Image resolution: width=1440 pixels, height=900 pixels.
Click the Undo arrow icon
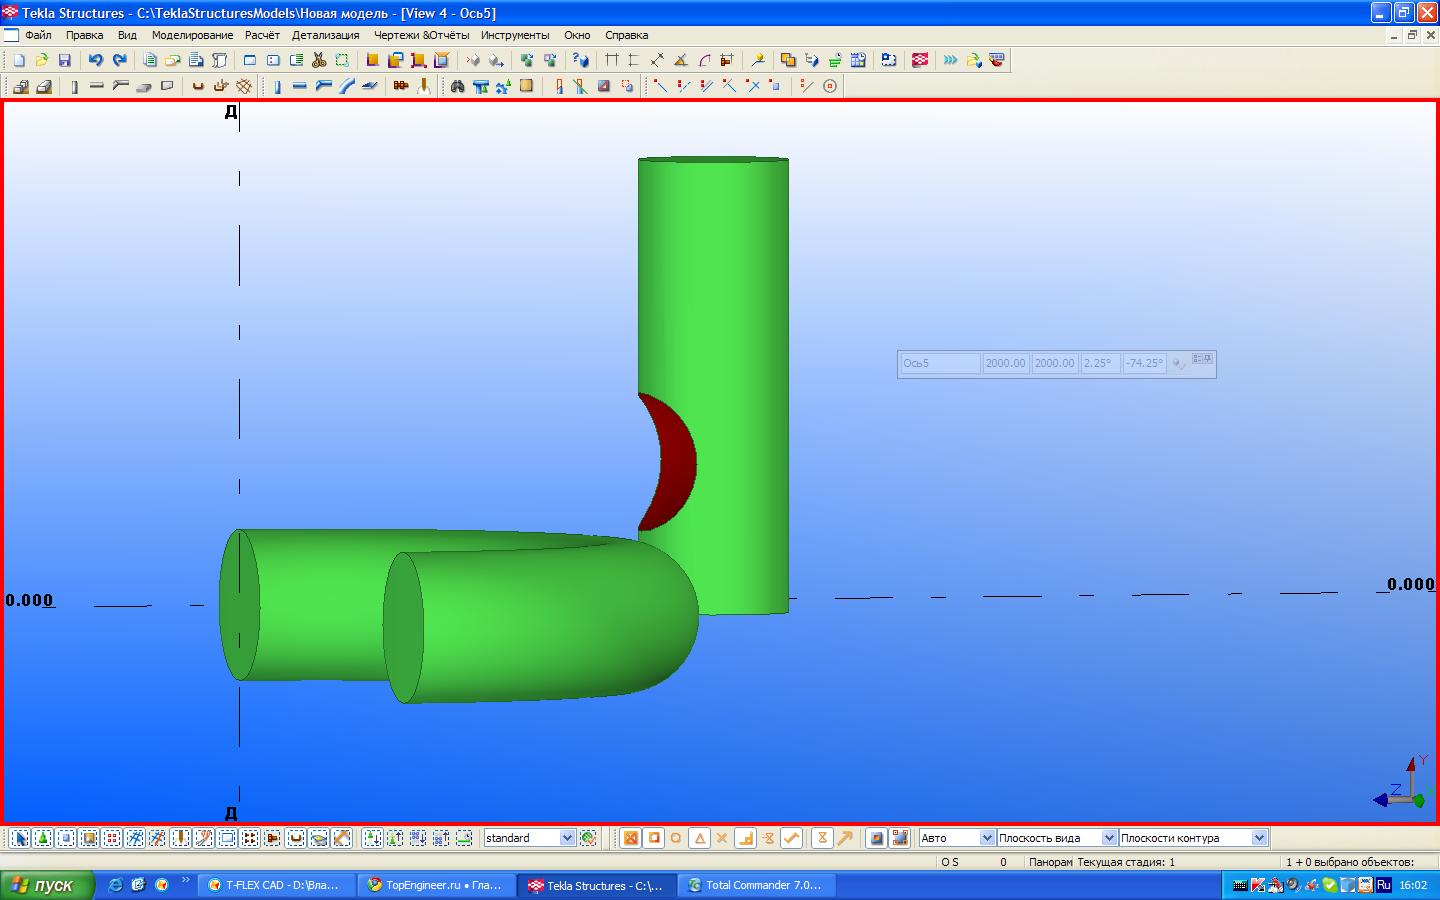[95, 60]
